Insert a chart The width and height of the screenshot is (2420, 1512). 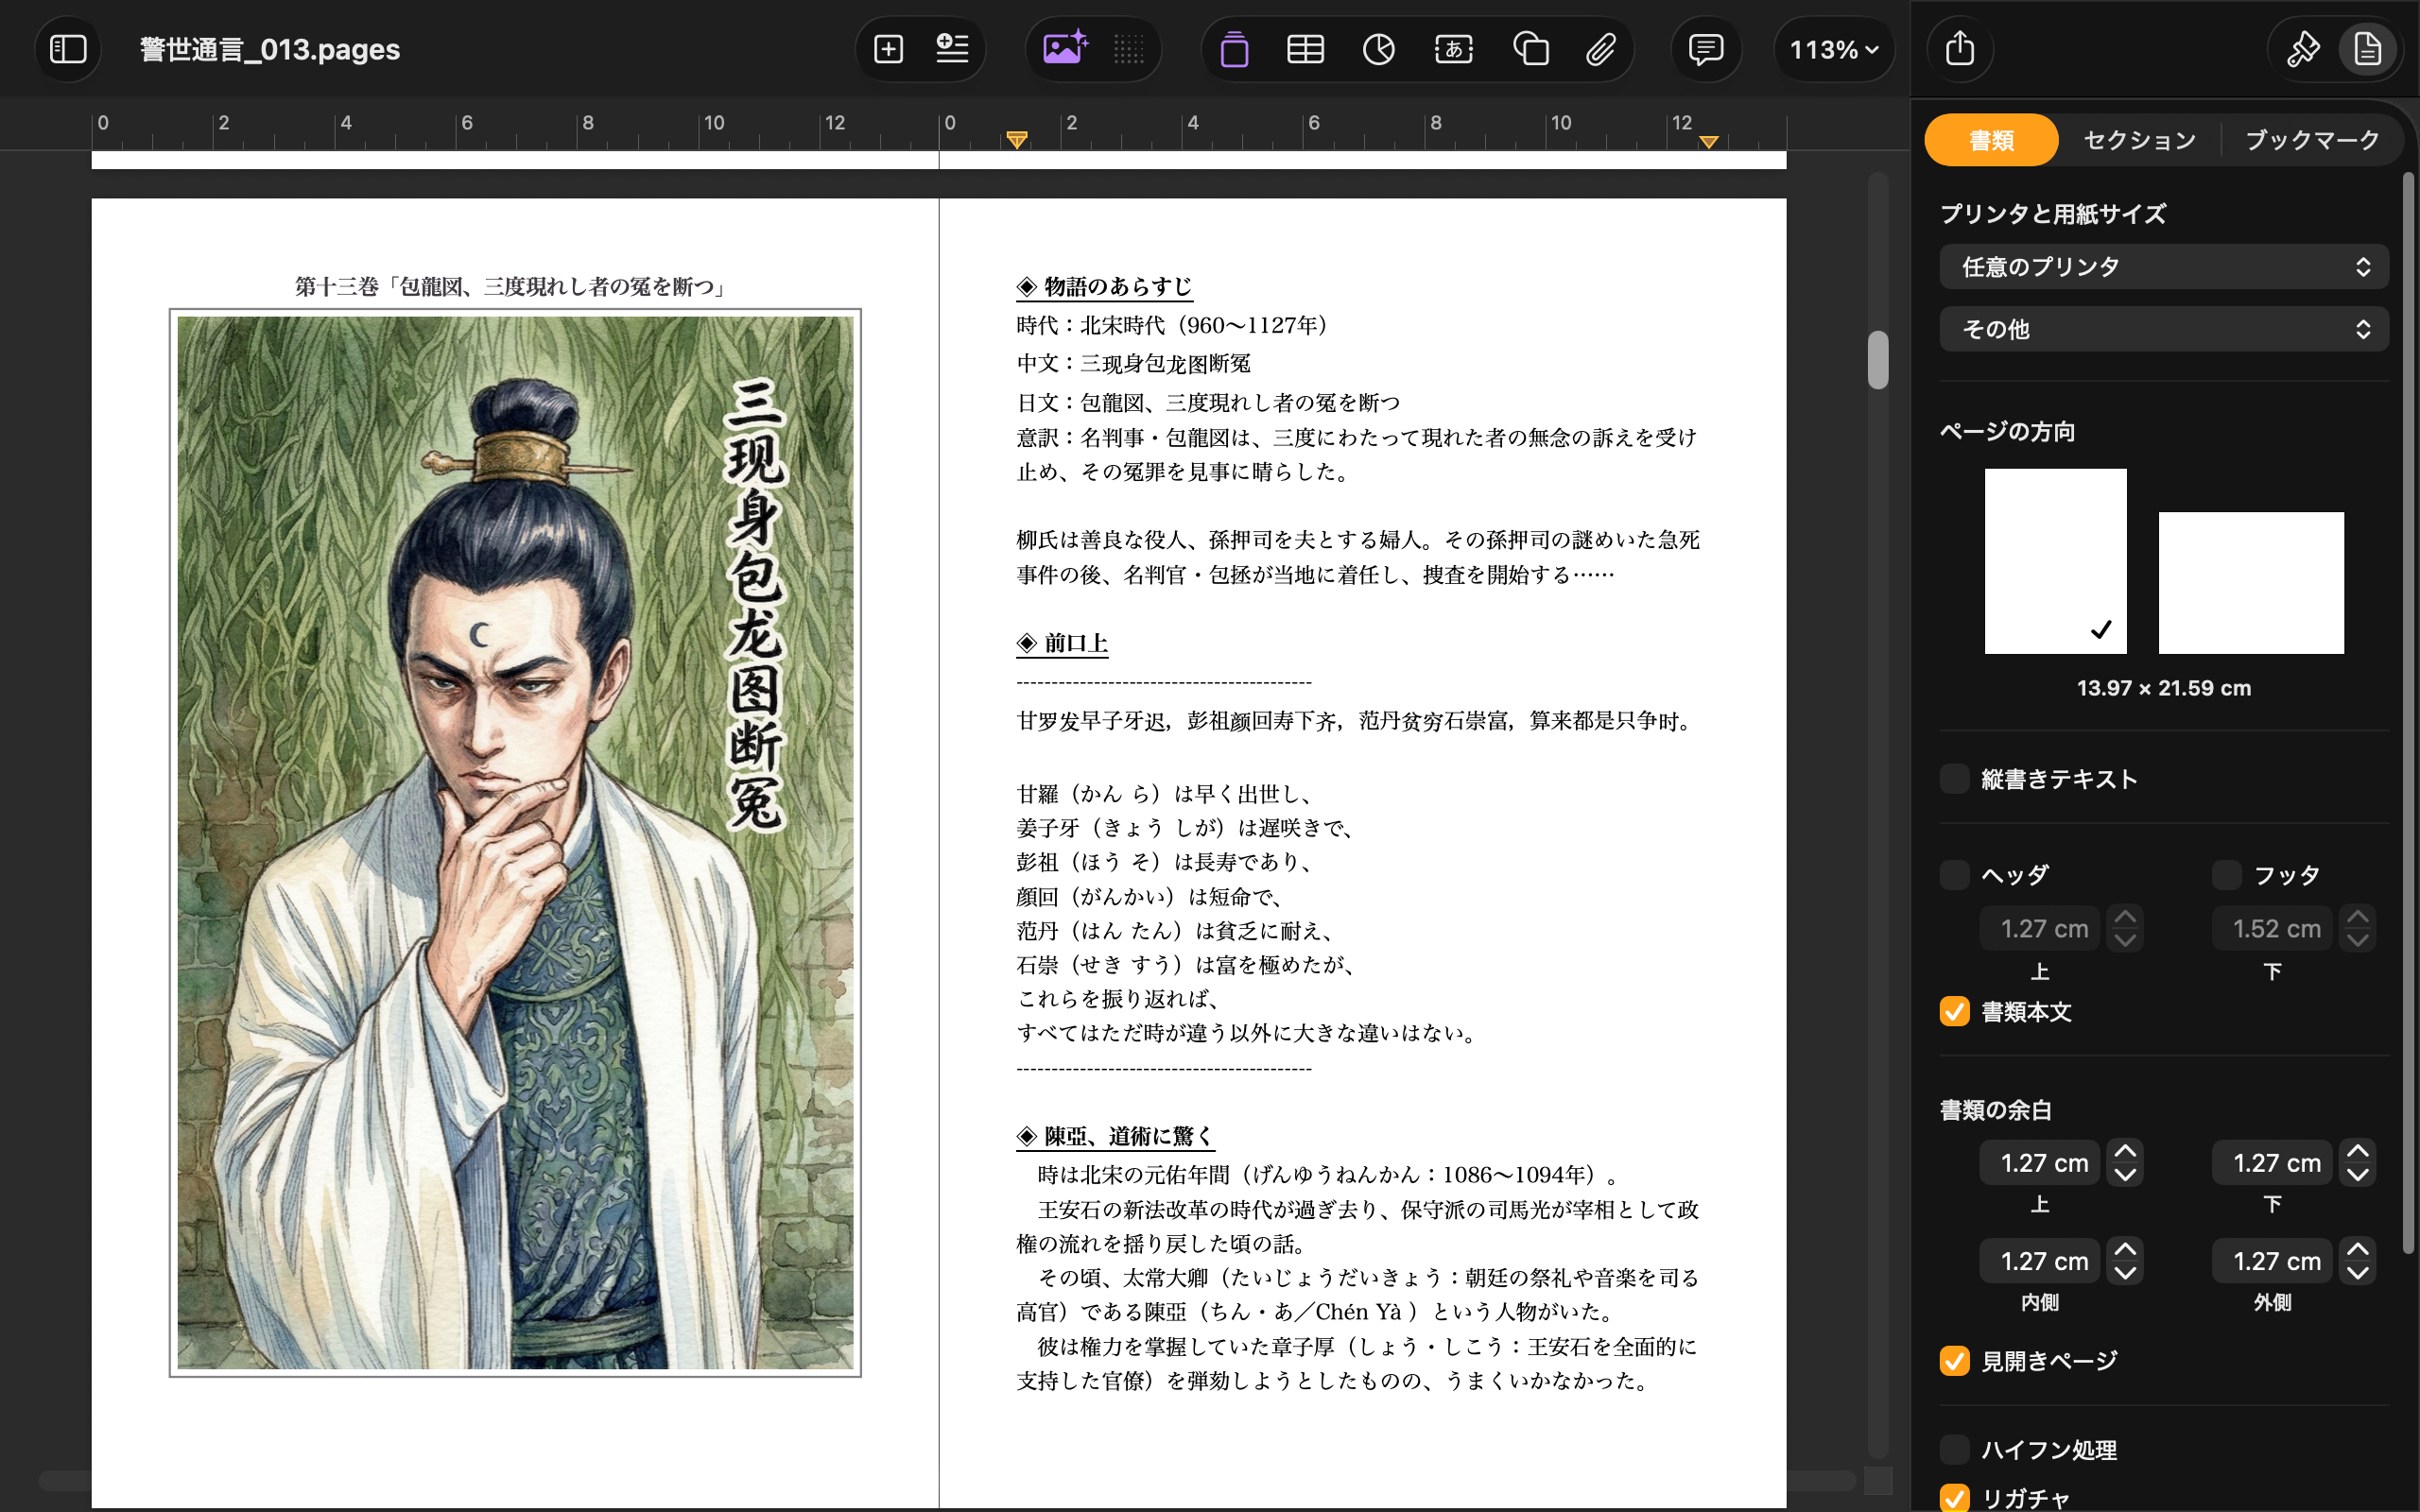1379,48
